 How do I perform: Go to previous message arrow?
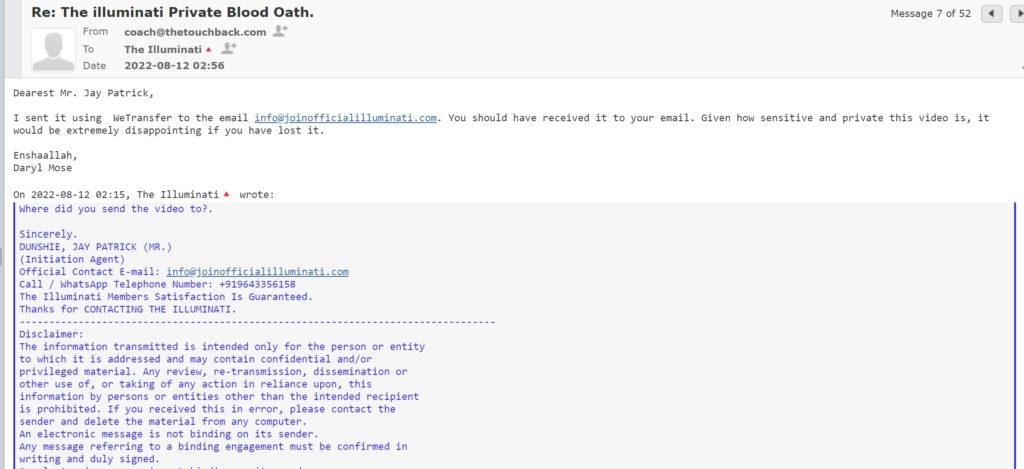tap(991, 14)
